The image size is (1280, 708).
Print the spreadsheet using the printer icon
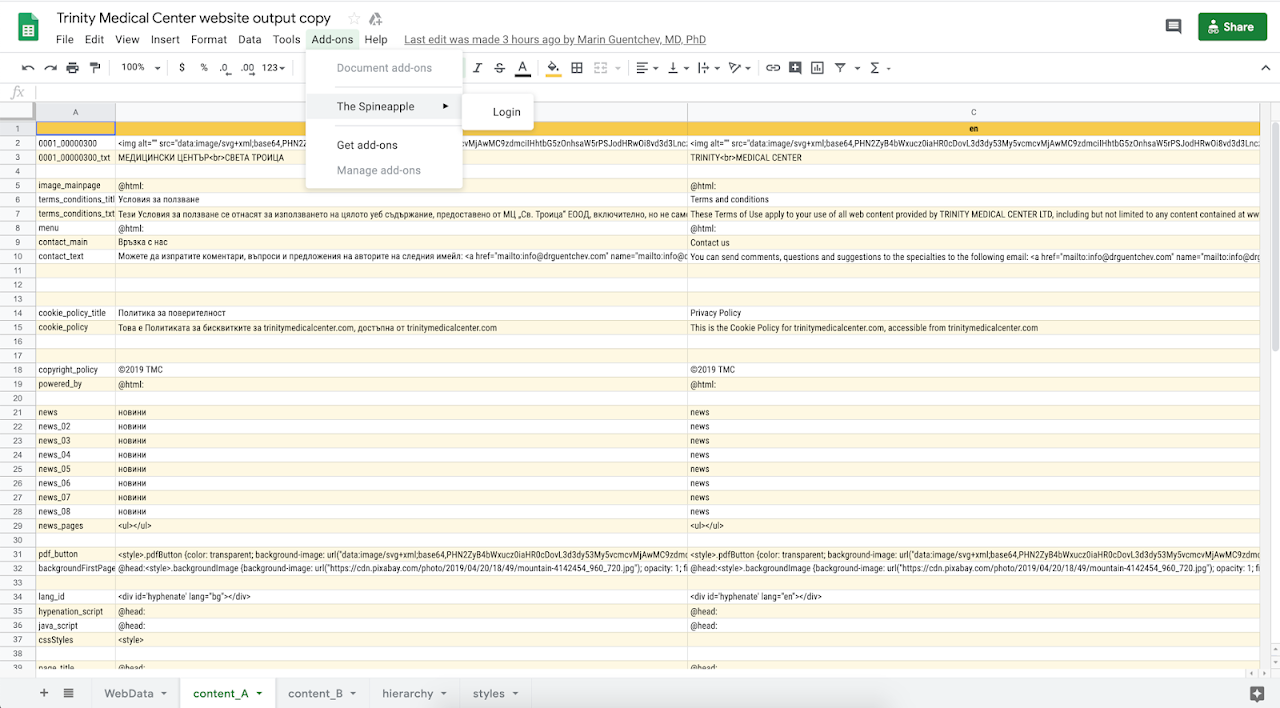point(72,68)
